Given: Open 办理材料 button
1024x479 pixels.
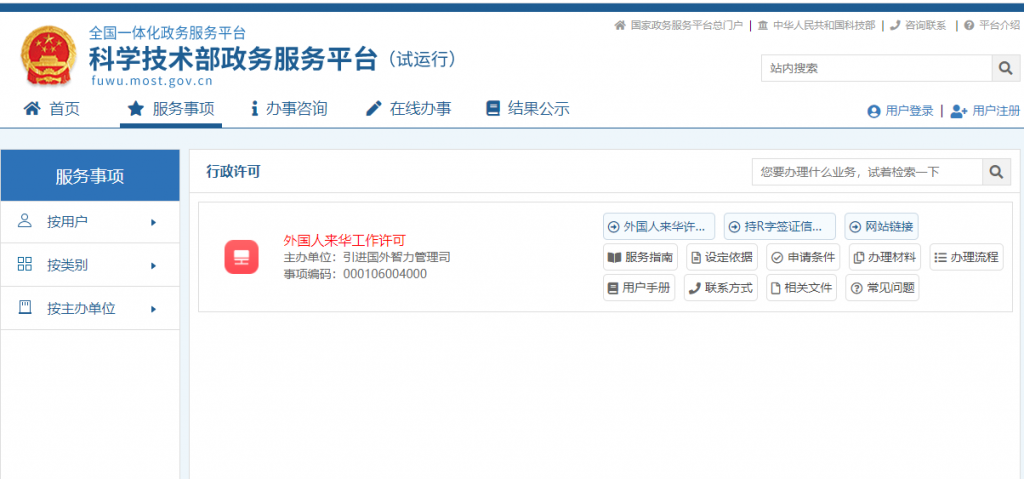Looking at the screenshot, I should (885, 257).
